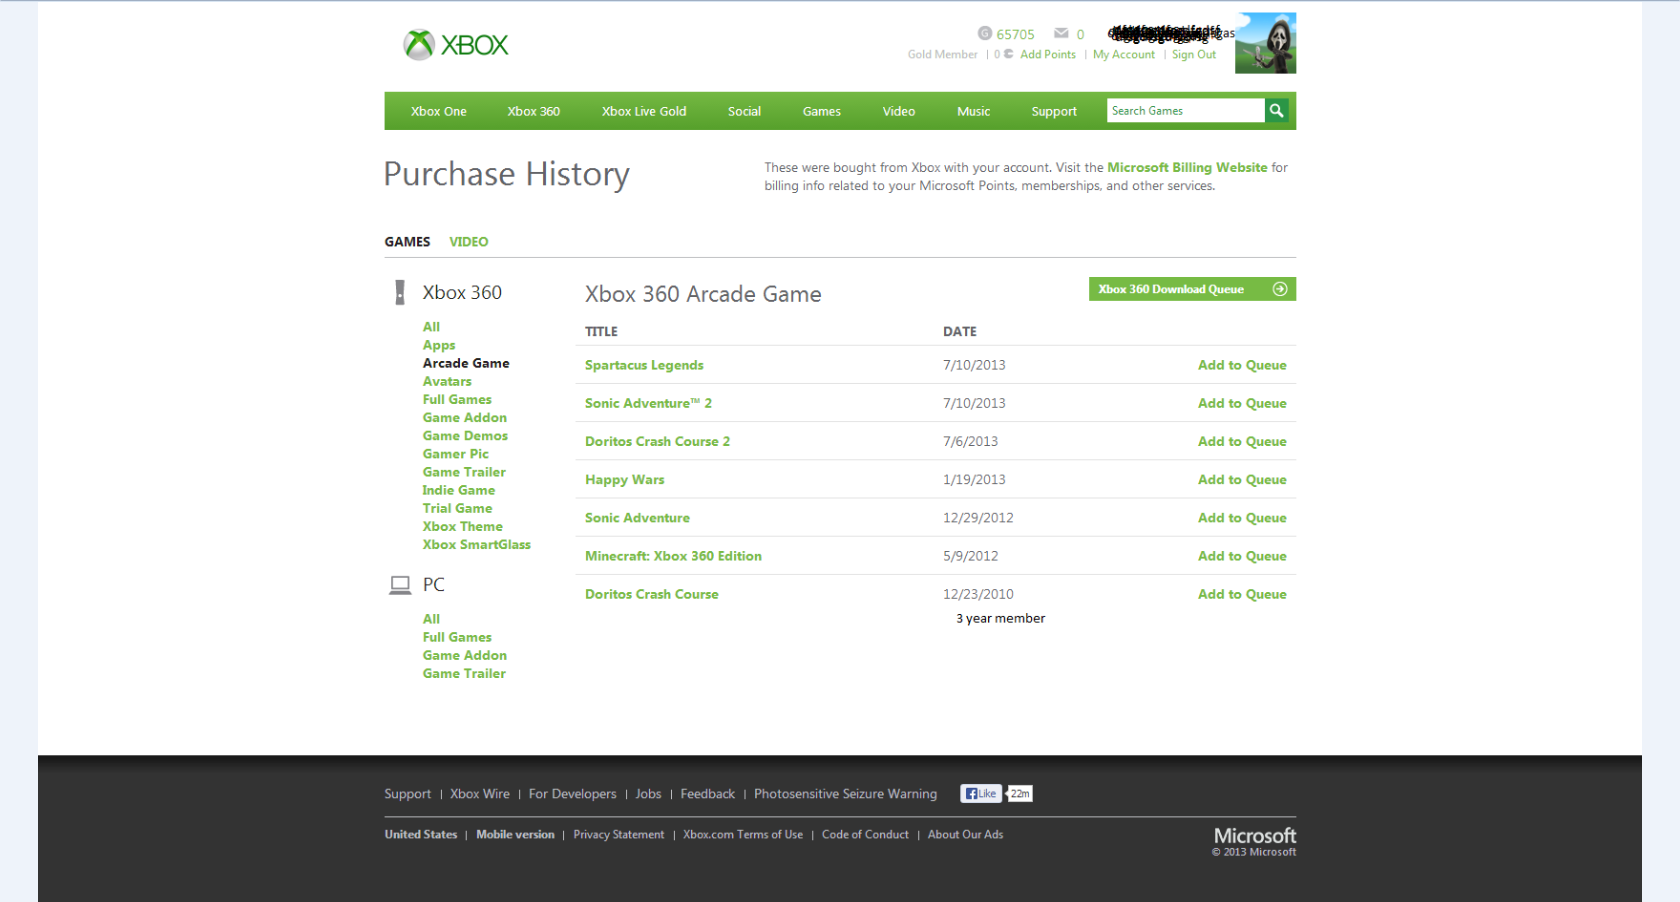1680x902 pixels.
Task: Open For Developers footer link
Action: pos(573,794)
